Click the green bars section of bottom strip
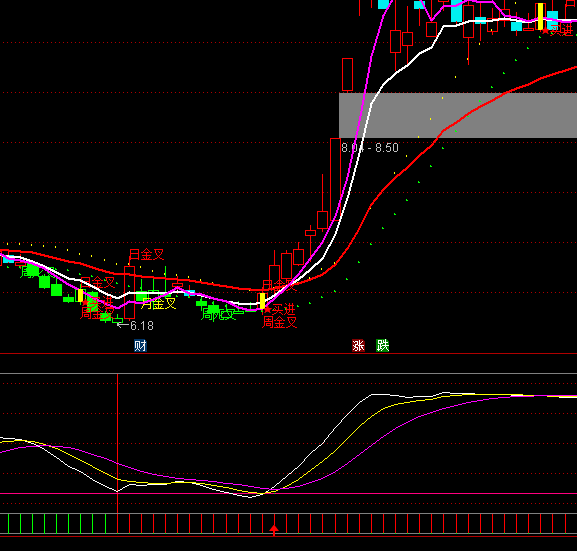This screenshot has width=577, height=551. click(x=57, y=523)
